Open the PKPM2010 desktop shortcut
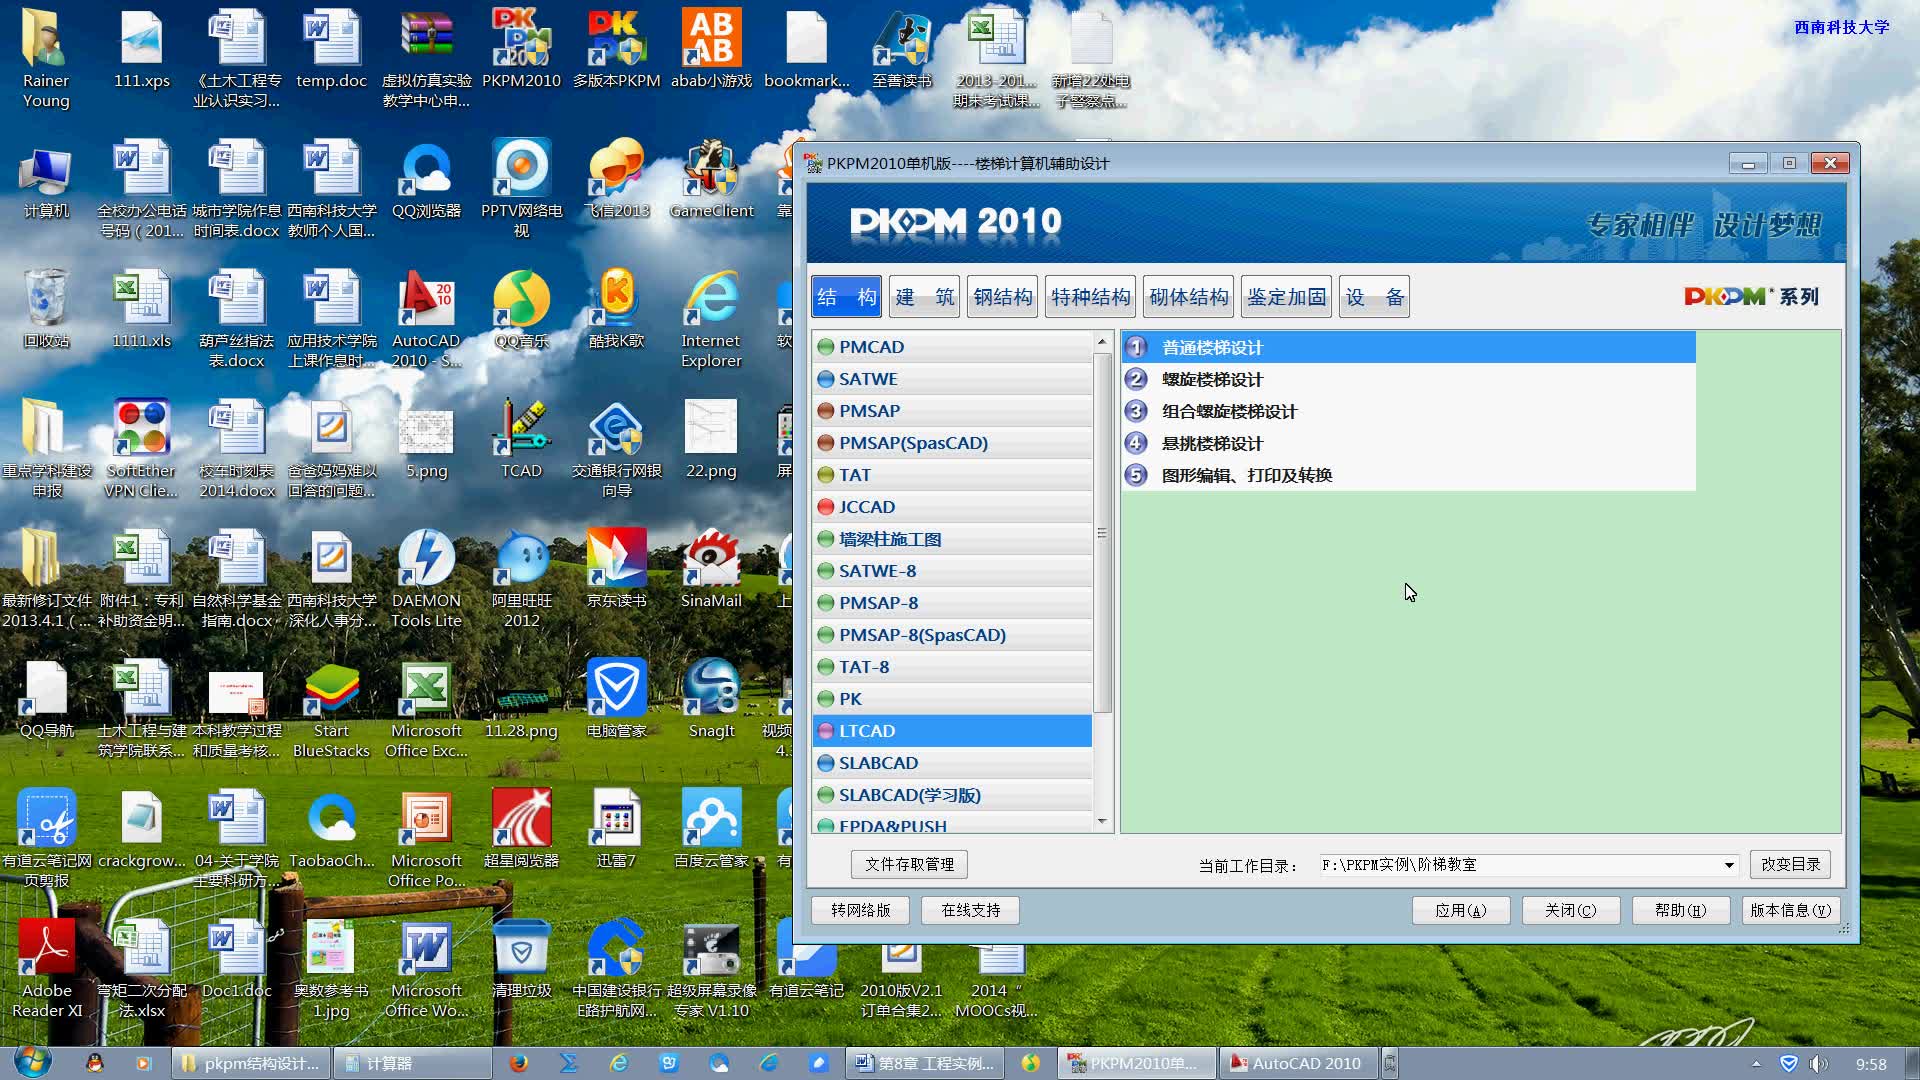 521,41
